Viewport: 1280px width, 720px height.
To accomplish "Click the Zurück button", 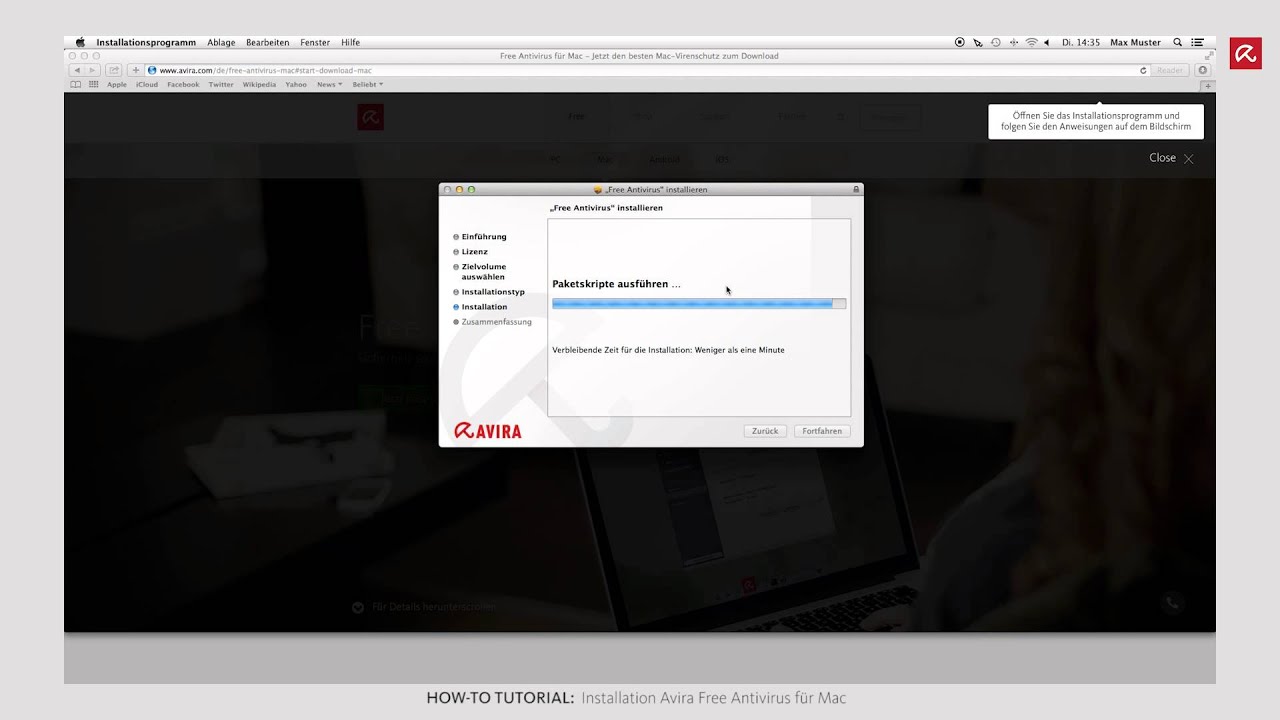I will click(765, 431).
